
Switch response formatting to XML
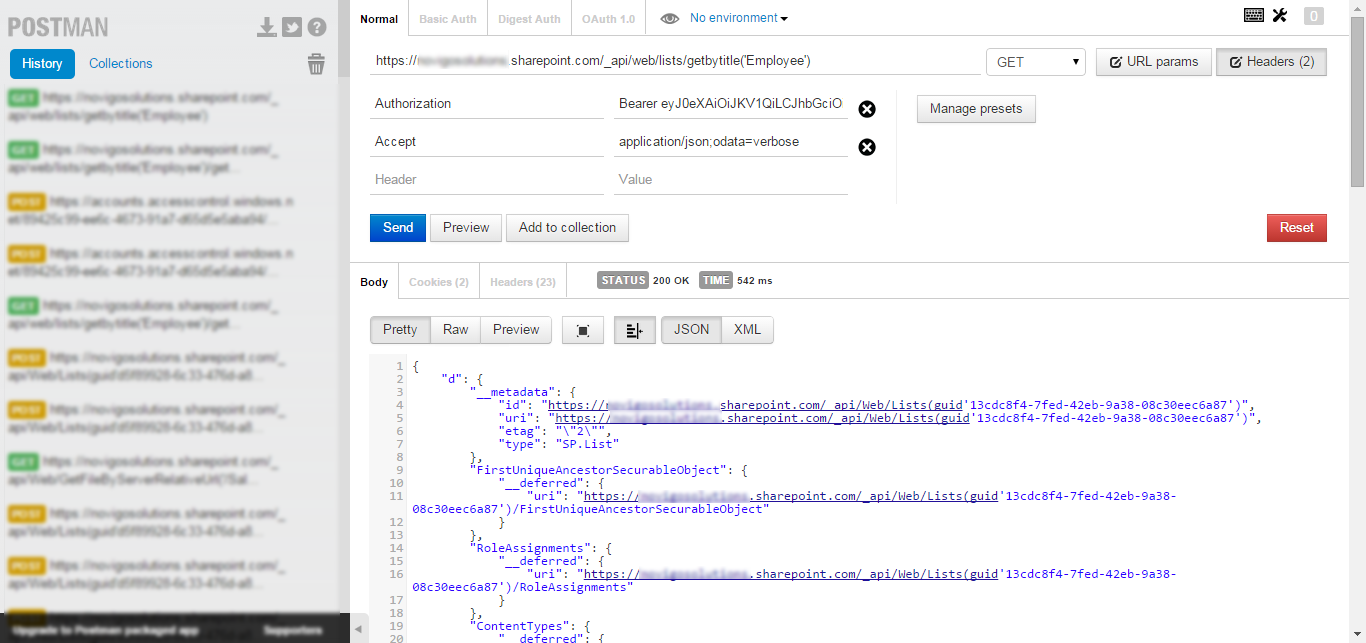coord(747,329)
